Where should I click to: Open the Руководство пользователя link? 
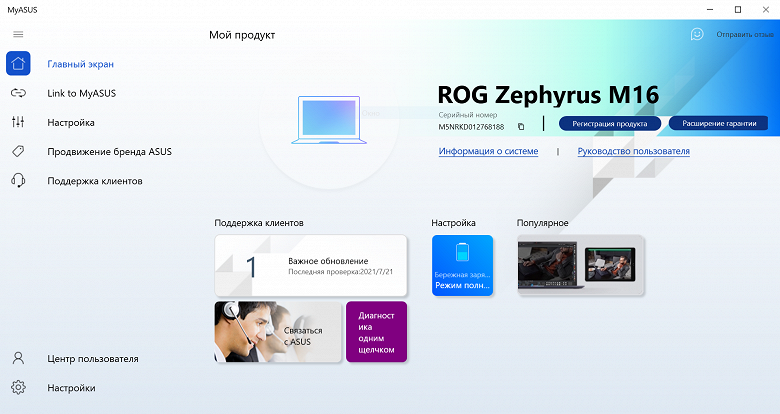(633, 151)
